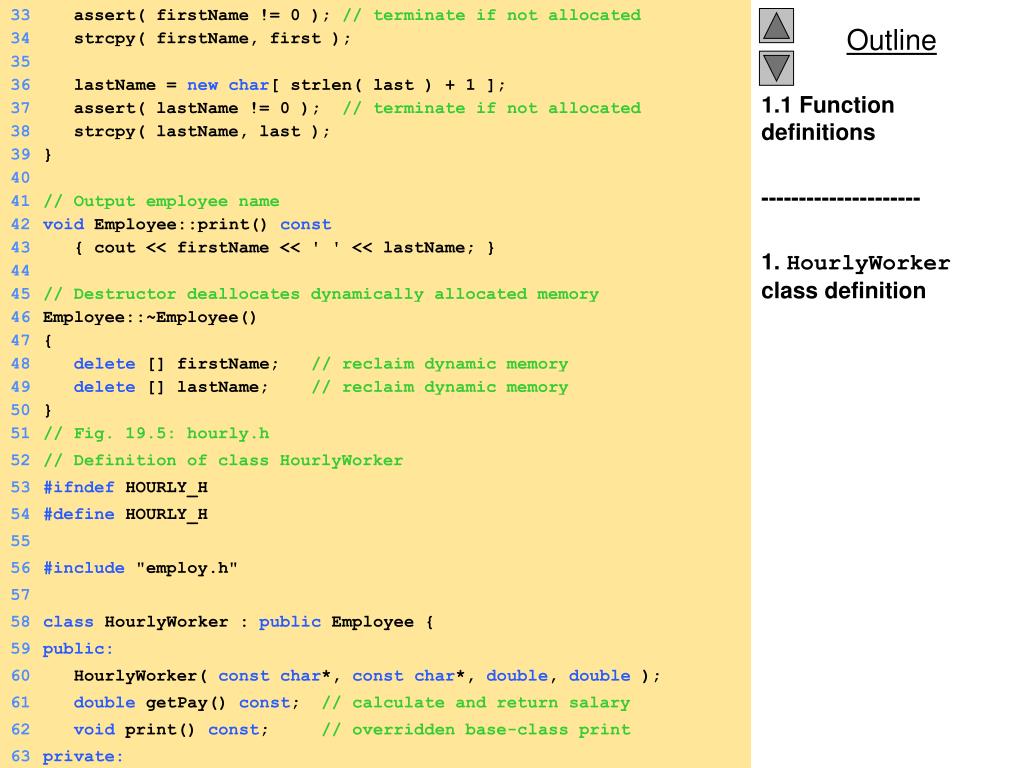Click the 'public:' keyword on line 59
Viewport: 1024px width, 768px height.
(x=78, y=648)
